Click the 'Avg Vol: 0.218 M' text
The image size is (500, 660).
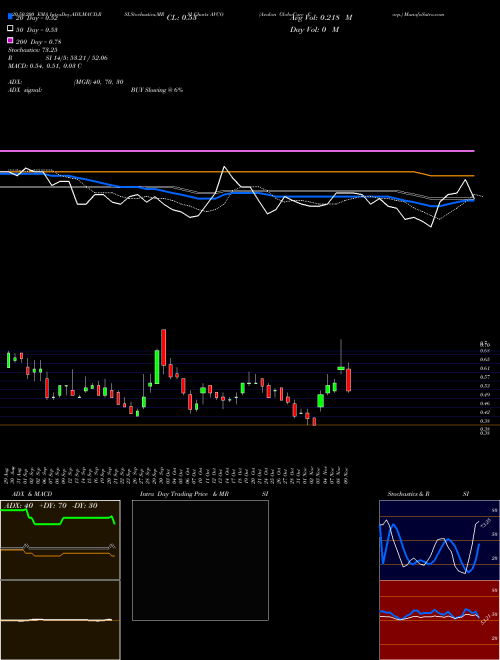click(x=321, y=18)
